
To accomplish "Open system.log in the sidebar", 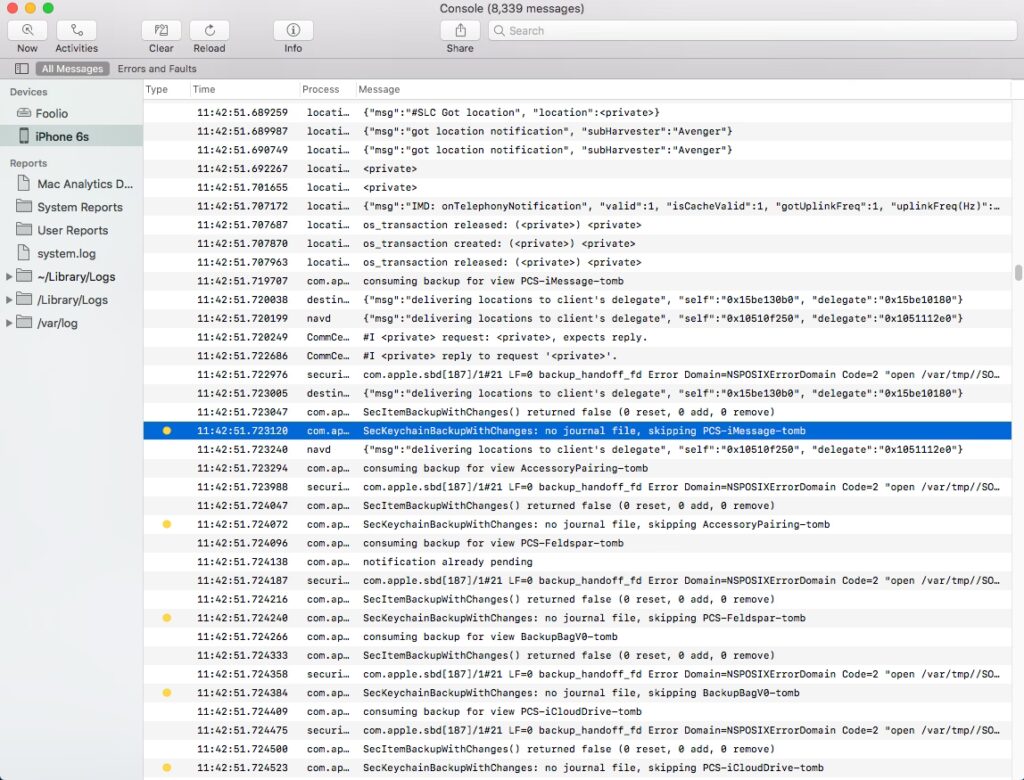I will [66, 254].
